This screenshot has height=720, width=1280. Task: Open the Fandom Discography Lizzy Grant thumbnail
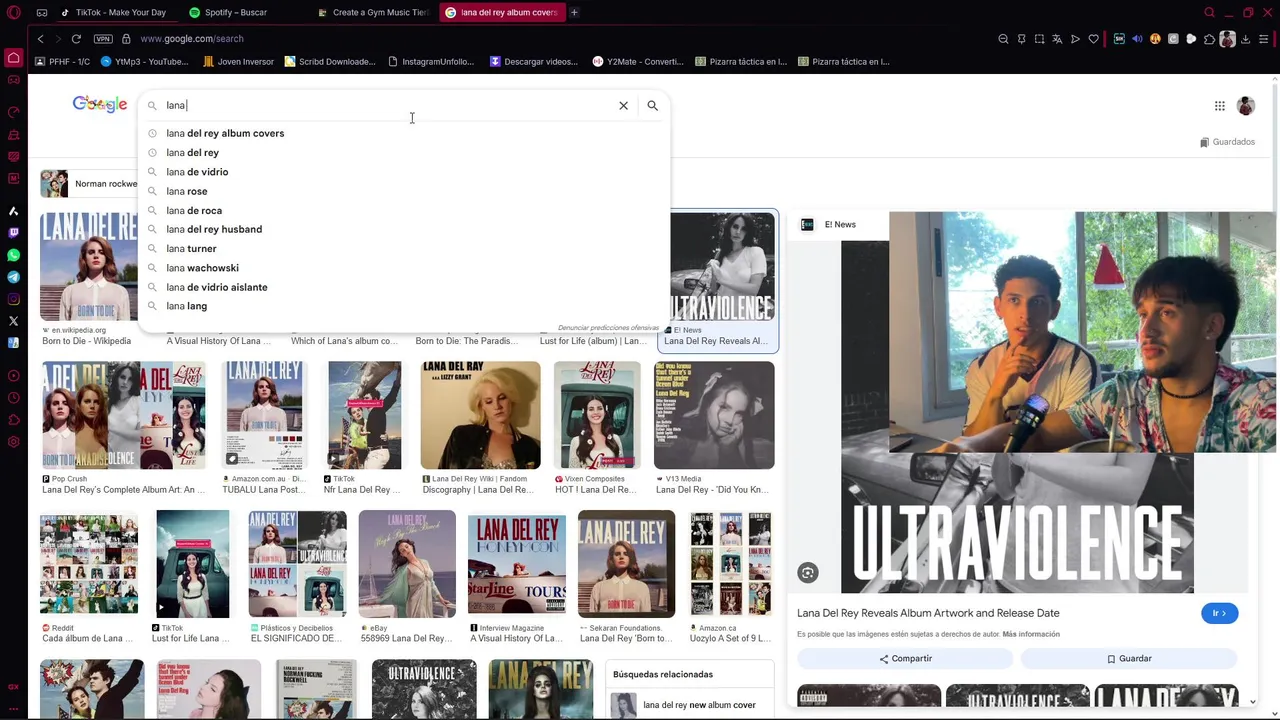click(480, 415)
